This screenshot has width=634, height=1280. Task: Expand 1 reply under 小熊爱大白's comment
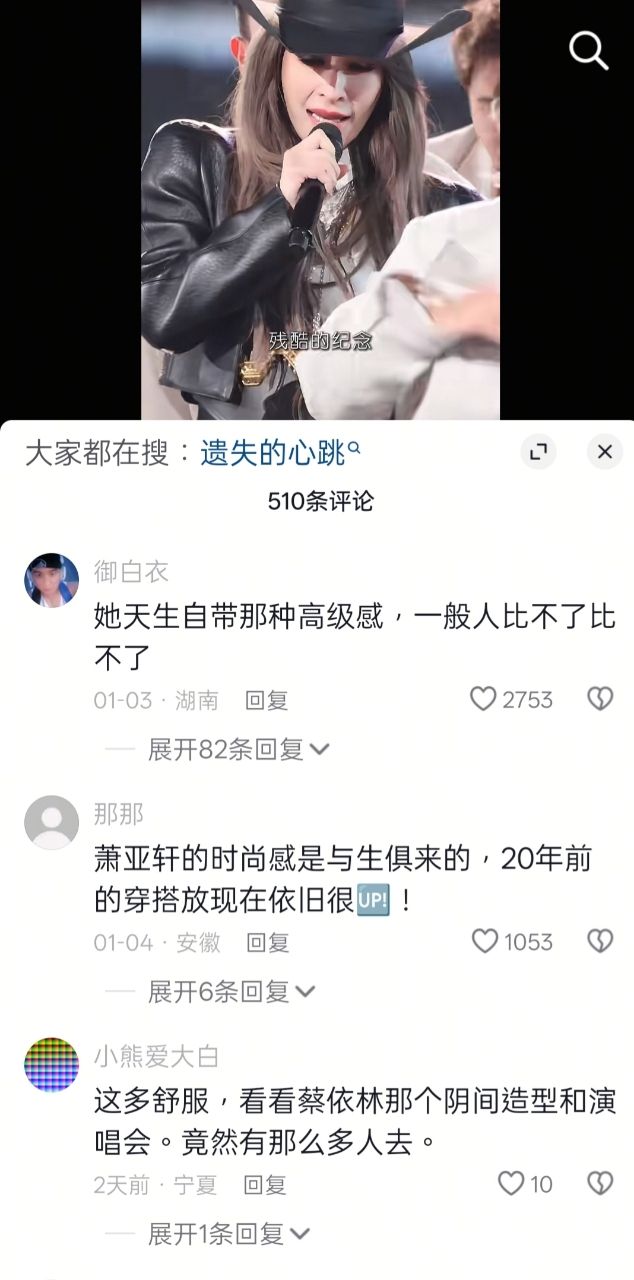coord(230,1234)
